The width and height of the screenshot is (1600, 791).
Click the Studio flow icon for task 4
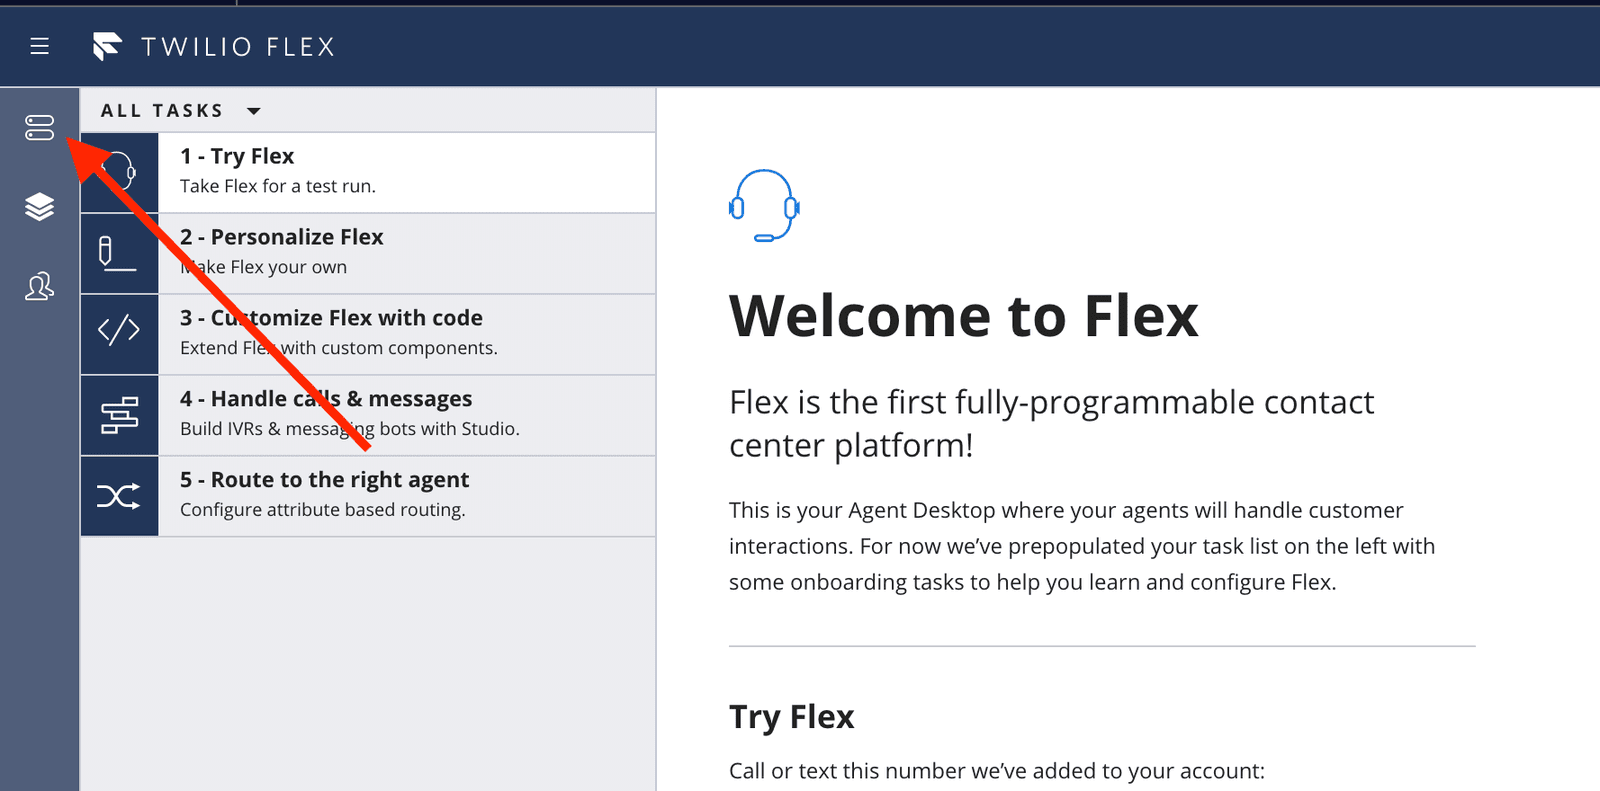[x=118, y=415]
